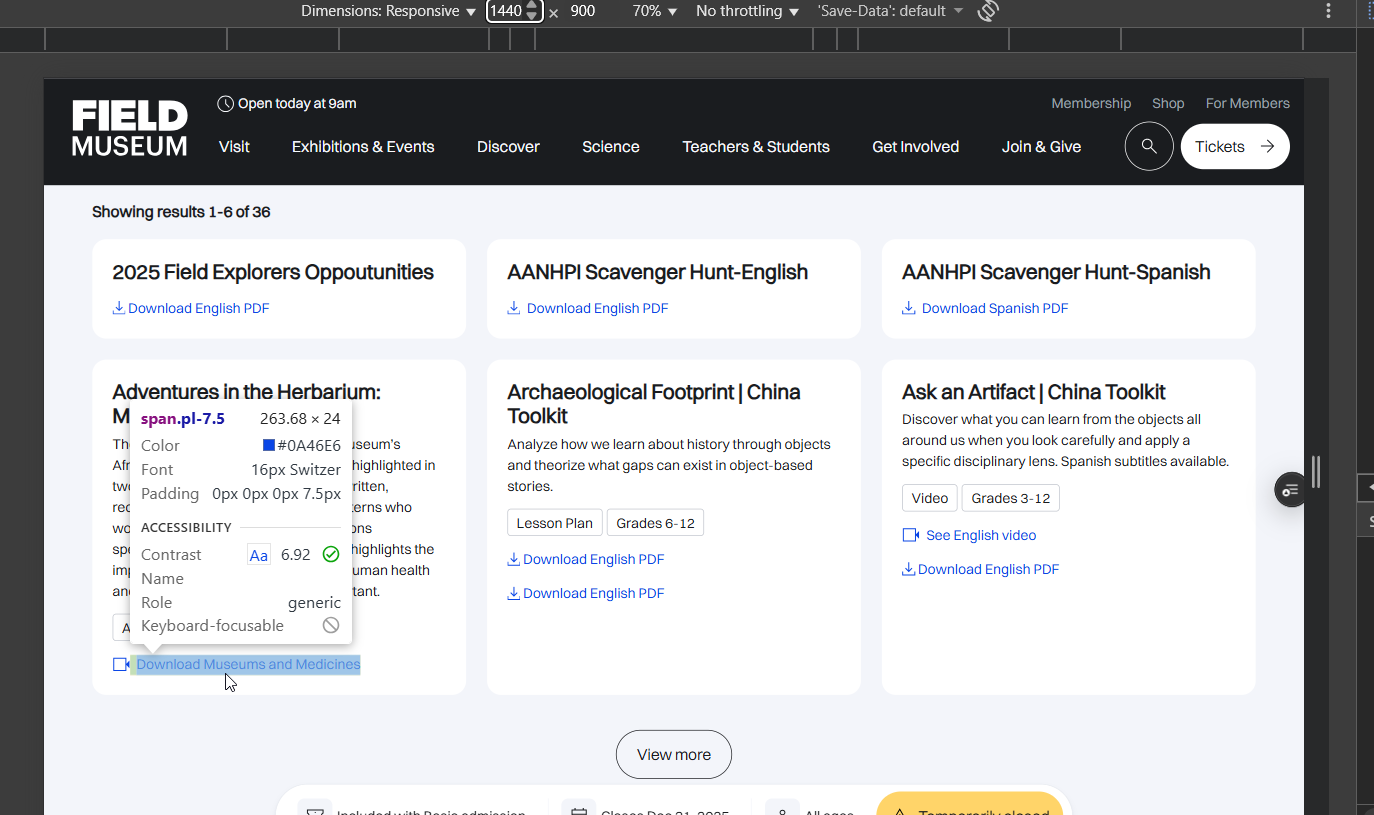The image size is (1374, 815).
Task: Click the description starting "Discover what you can learn"
Action: tap(1065, 440)
